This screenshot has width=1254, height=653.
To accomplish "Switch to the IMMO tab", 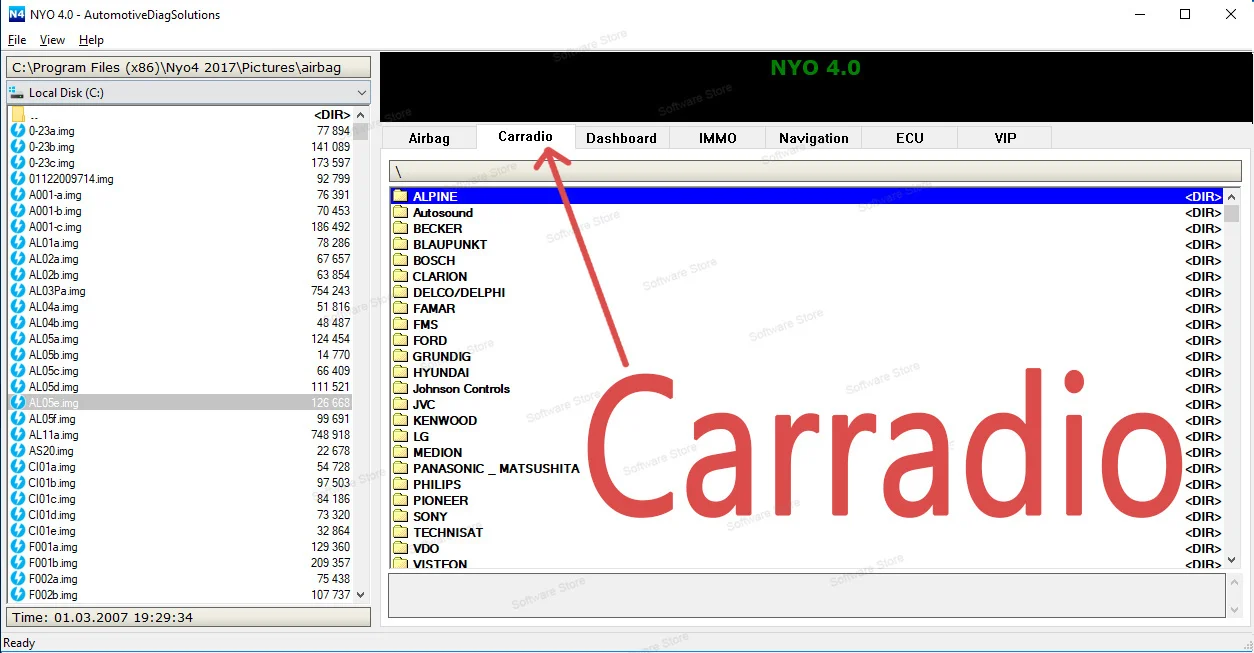I will pyautogui.click(x=717, y=138).
